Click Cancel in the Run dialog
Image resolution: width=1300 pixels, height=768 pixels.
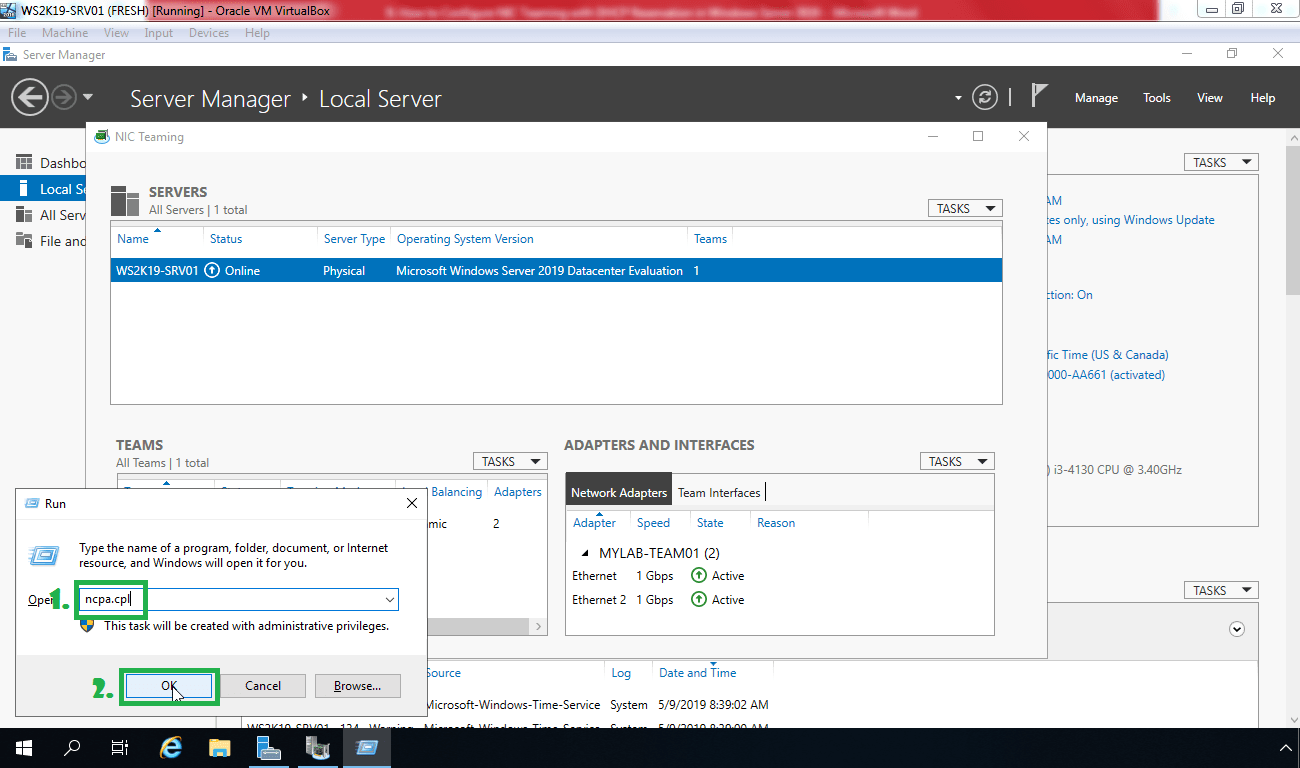(x=263, y=686)
